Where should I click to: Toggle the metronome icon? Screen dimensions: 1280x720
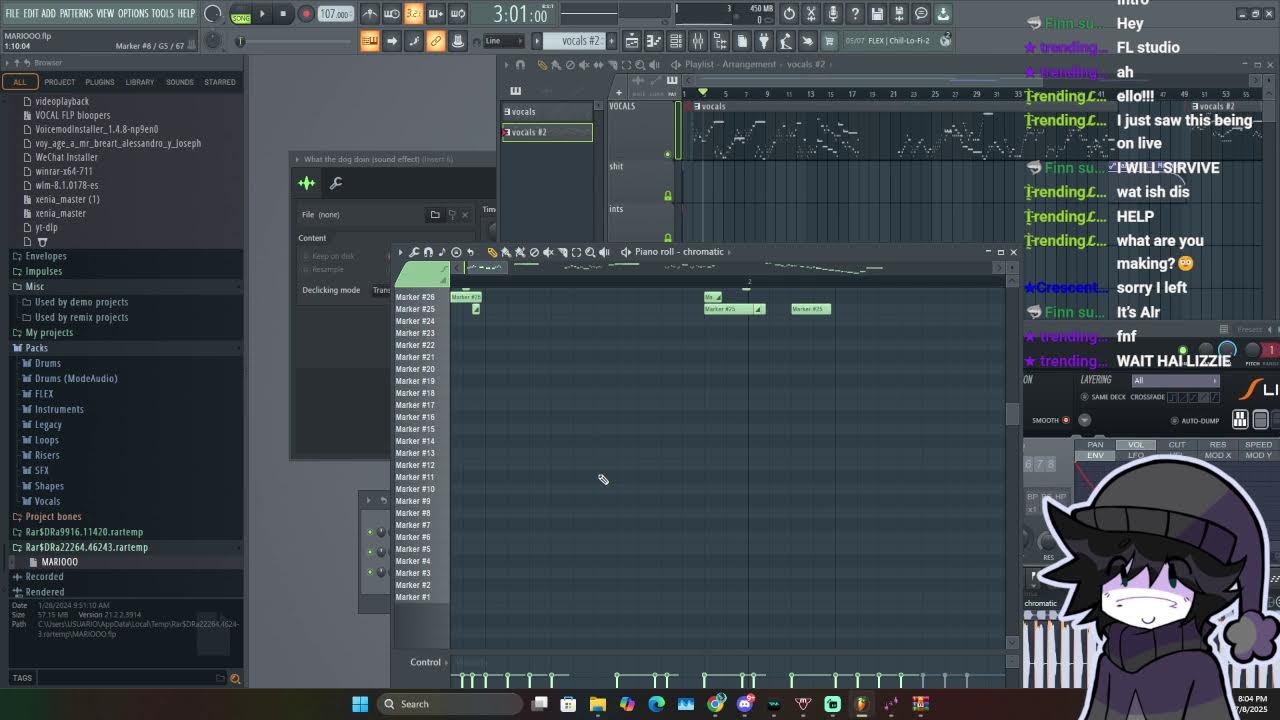(x=370, y=14)
